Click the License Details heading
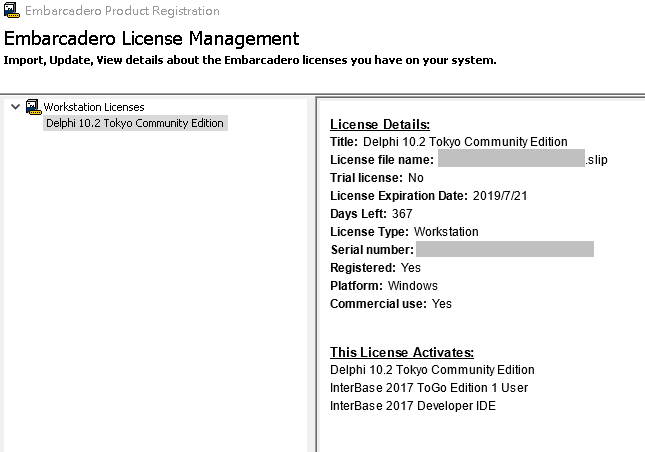Viewport: 645px width, 452px height. click(x=380, y=124)
